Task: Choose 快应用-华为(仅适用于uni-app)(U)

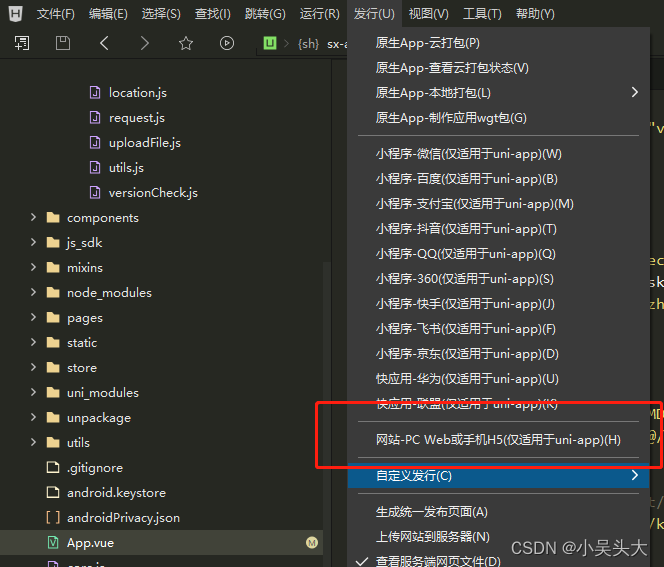Action: pyautogui.click(x=498, y=379)
